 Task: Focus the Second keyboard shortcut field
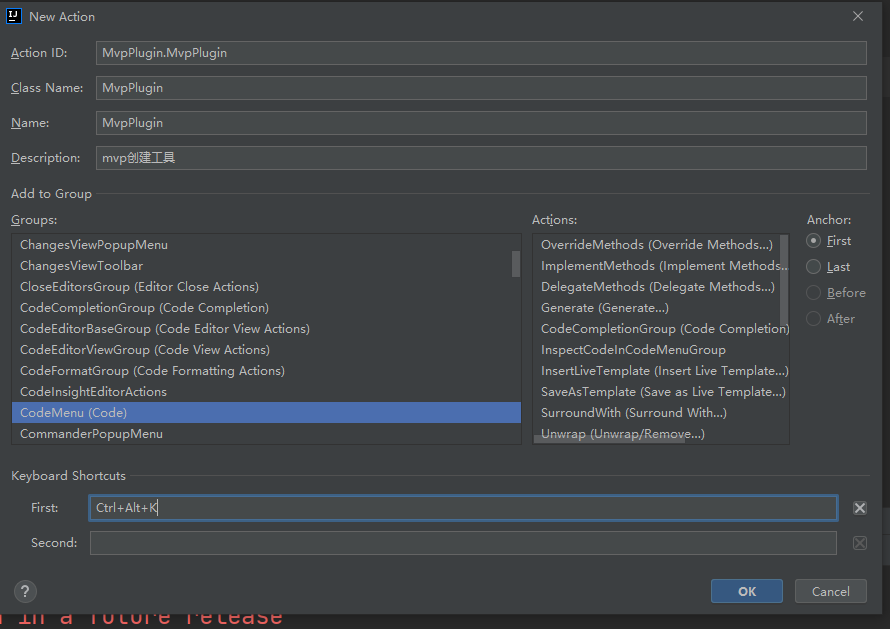(x=463, y=543)
